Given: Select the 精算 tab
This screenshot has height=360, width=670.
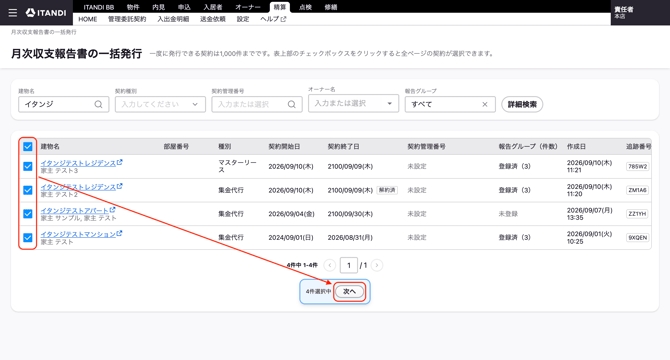Looking at the screenshot, I should click(280, 7).
